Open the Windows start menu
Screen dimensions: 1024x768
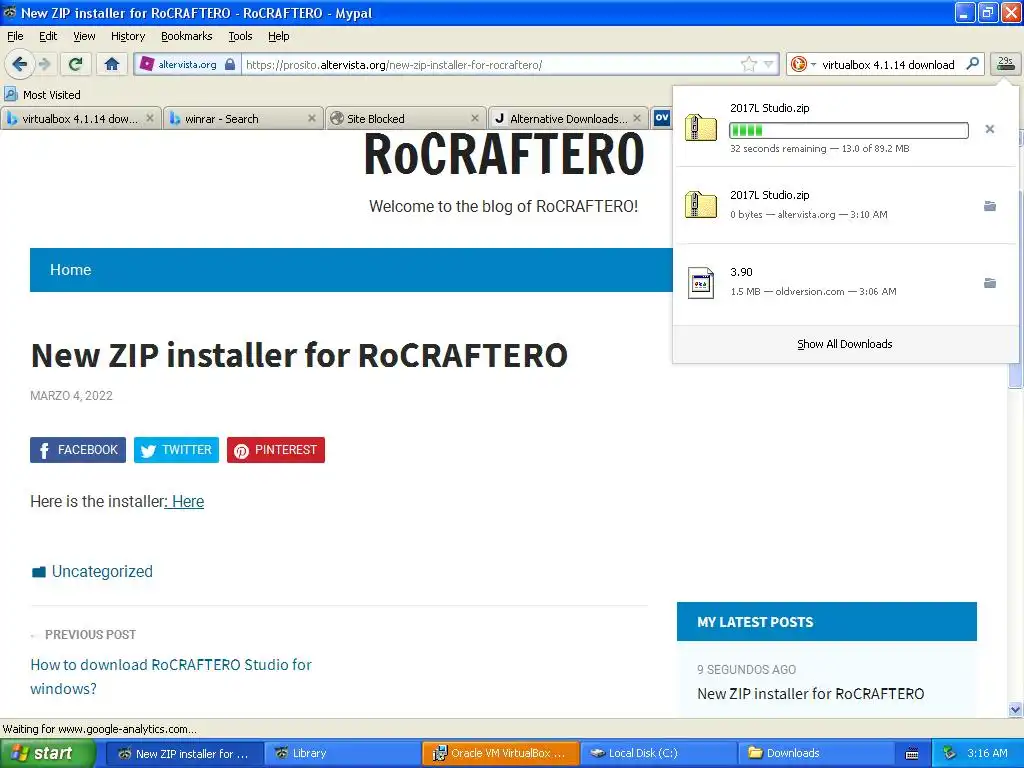point(47,753)
